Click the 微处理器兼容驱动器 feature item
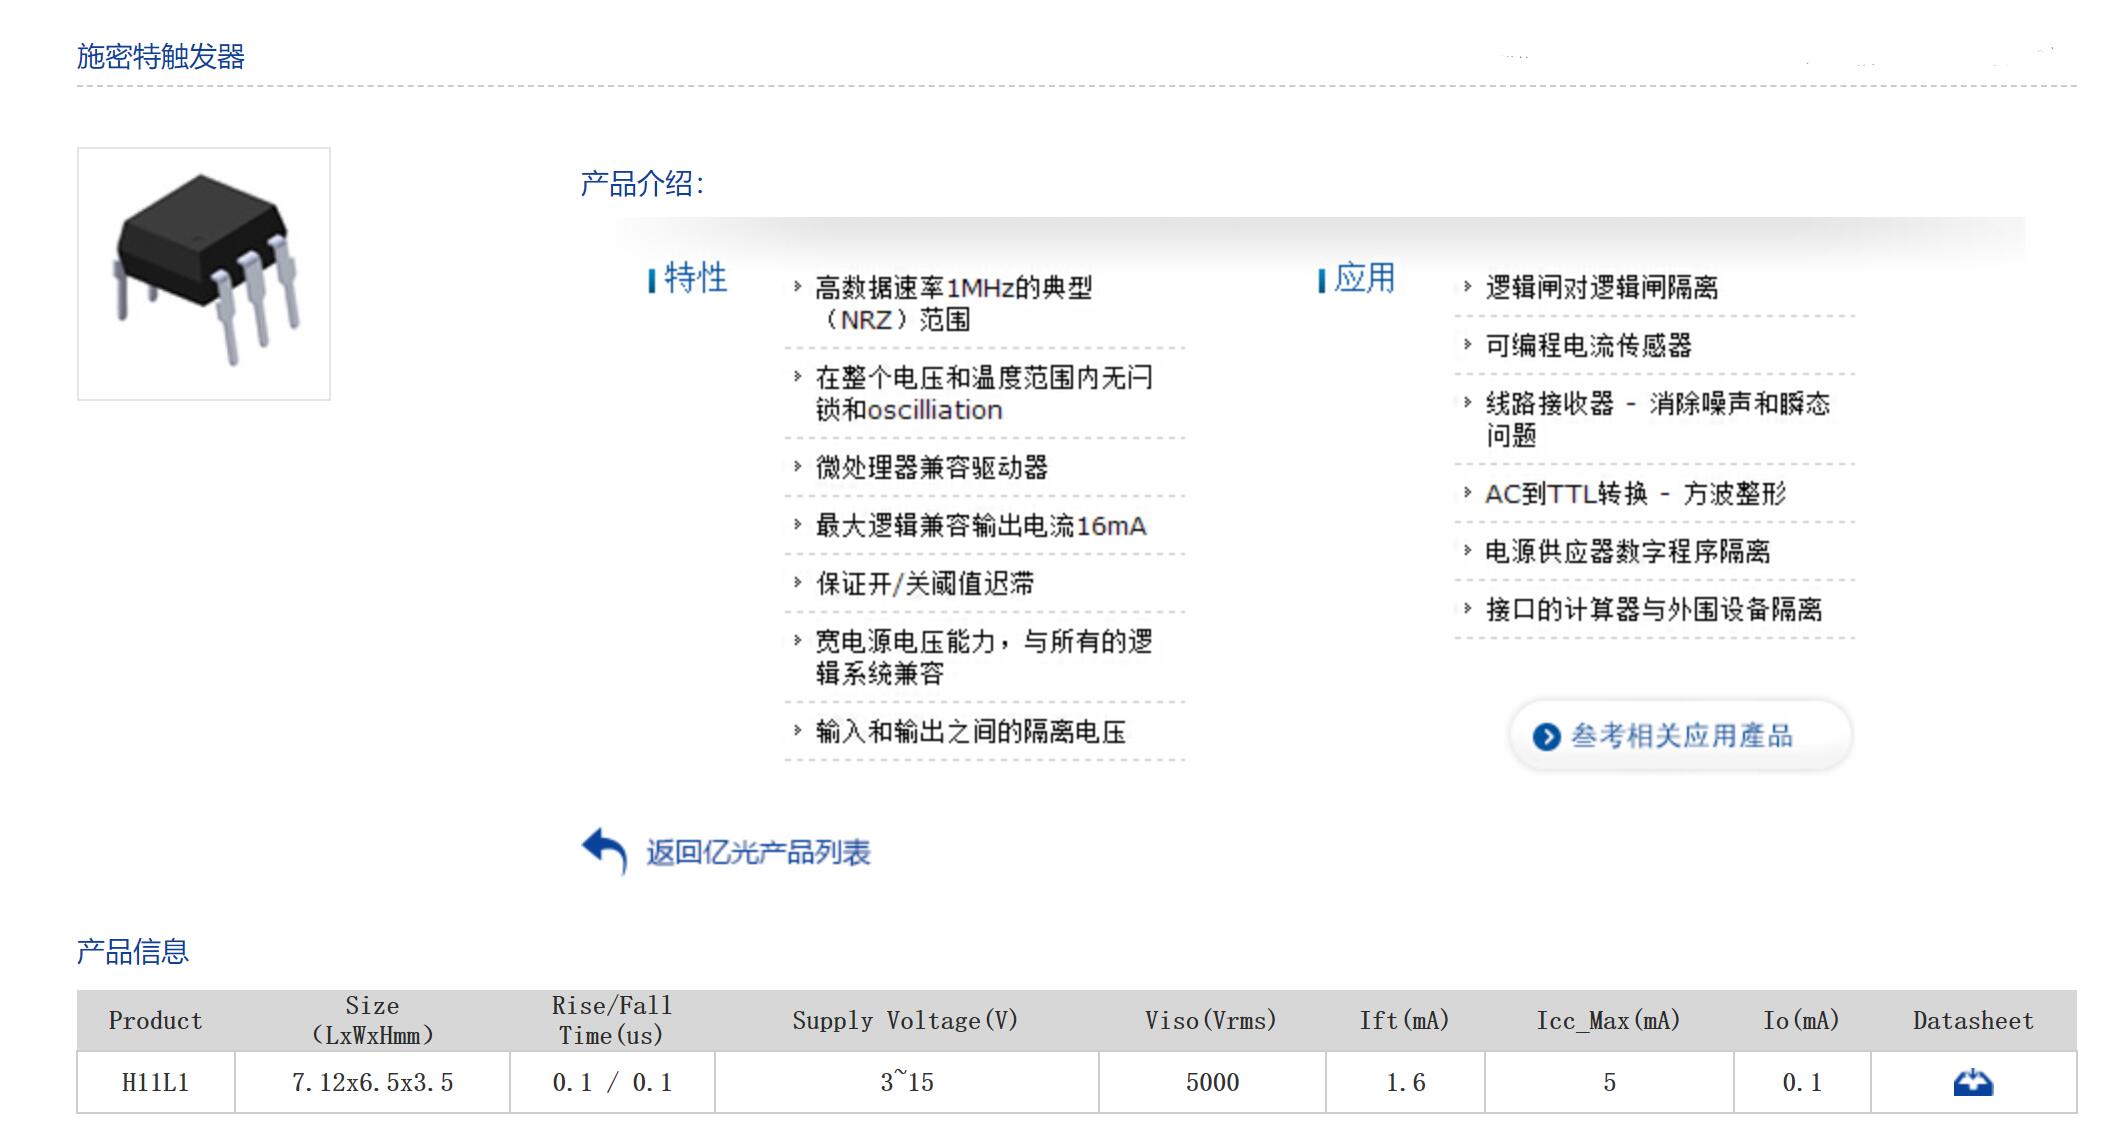The width and height of the screenshot is (2111, 1130). pyautogui.click(x=931, y=468)
